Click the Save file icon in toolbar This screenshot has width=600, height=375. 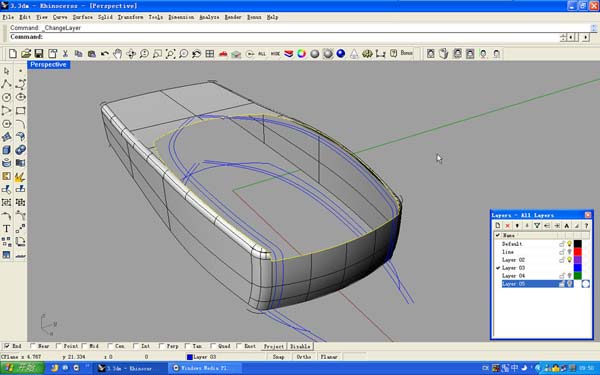pyautogui.click(x=39, y=54)
